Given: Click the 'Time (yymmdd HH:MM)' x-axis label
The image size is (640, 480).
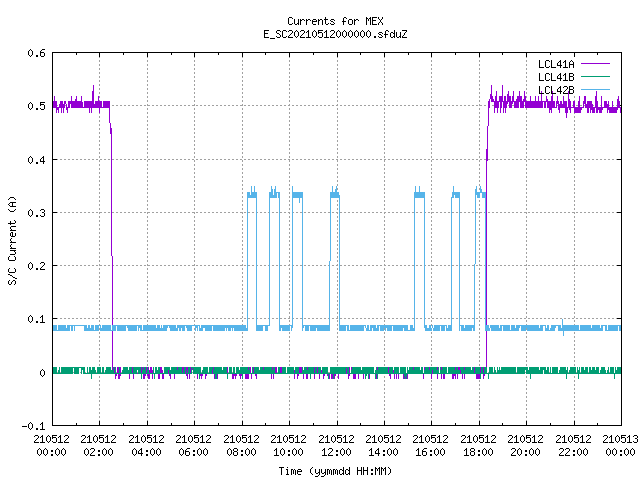Looking at the screenshot, I should (335, 471).
